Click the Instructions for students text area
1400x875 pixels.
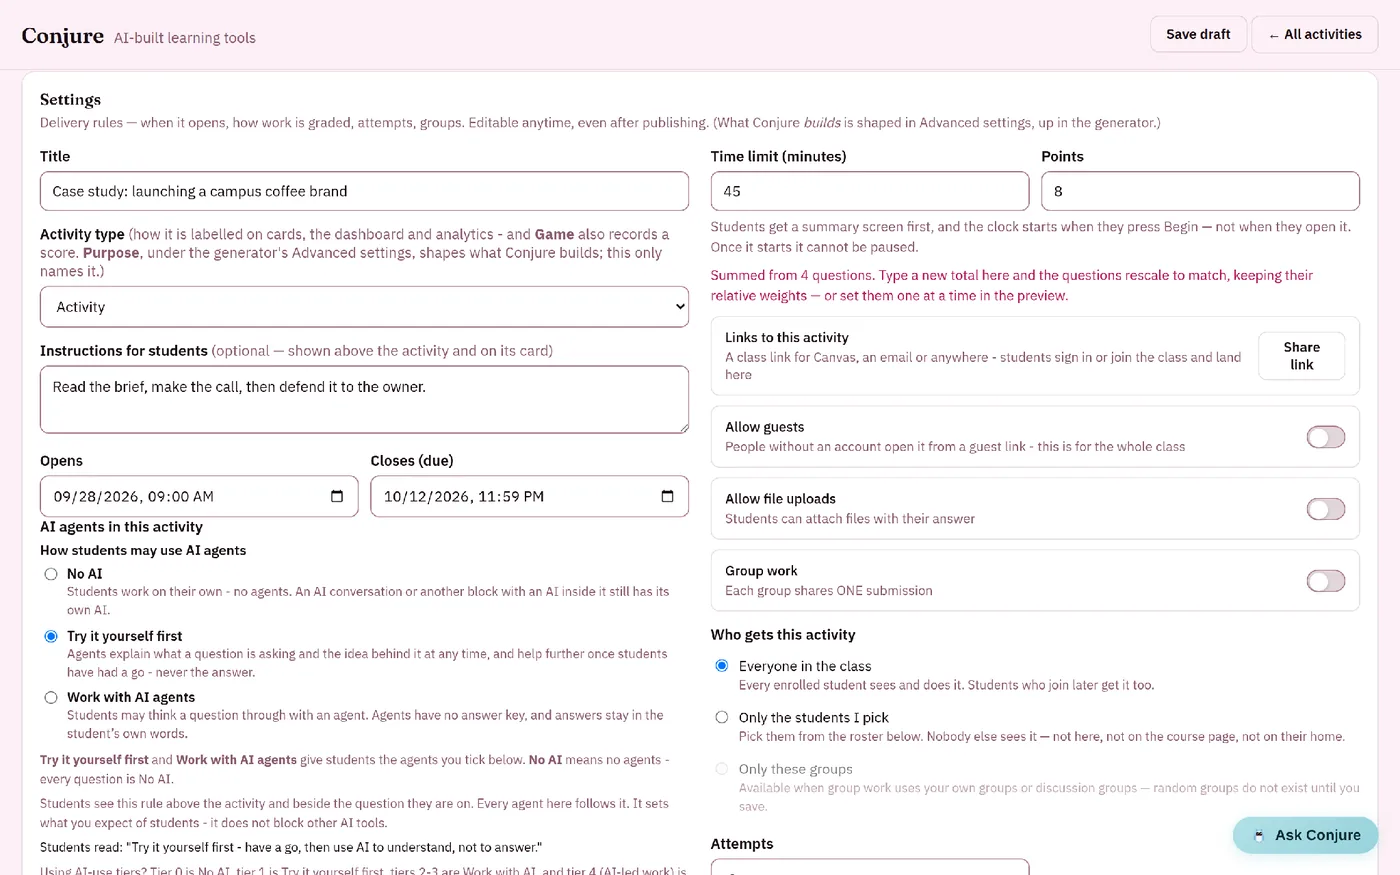pos(364,399)
